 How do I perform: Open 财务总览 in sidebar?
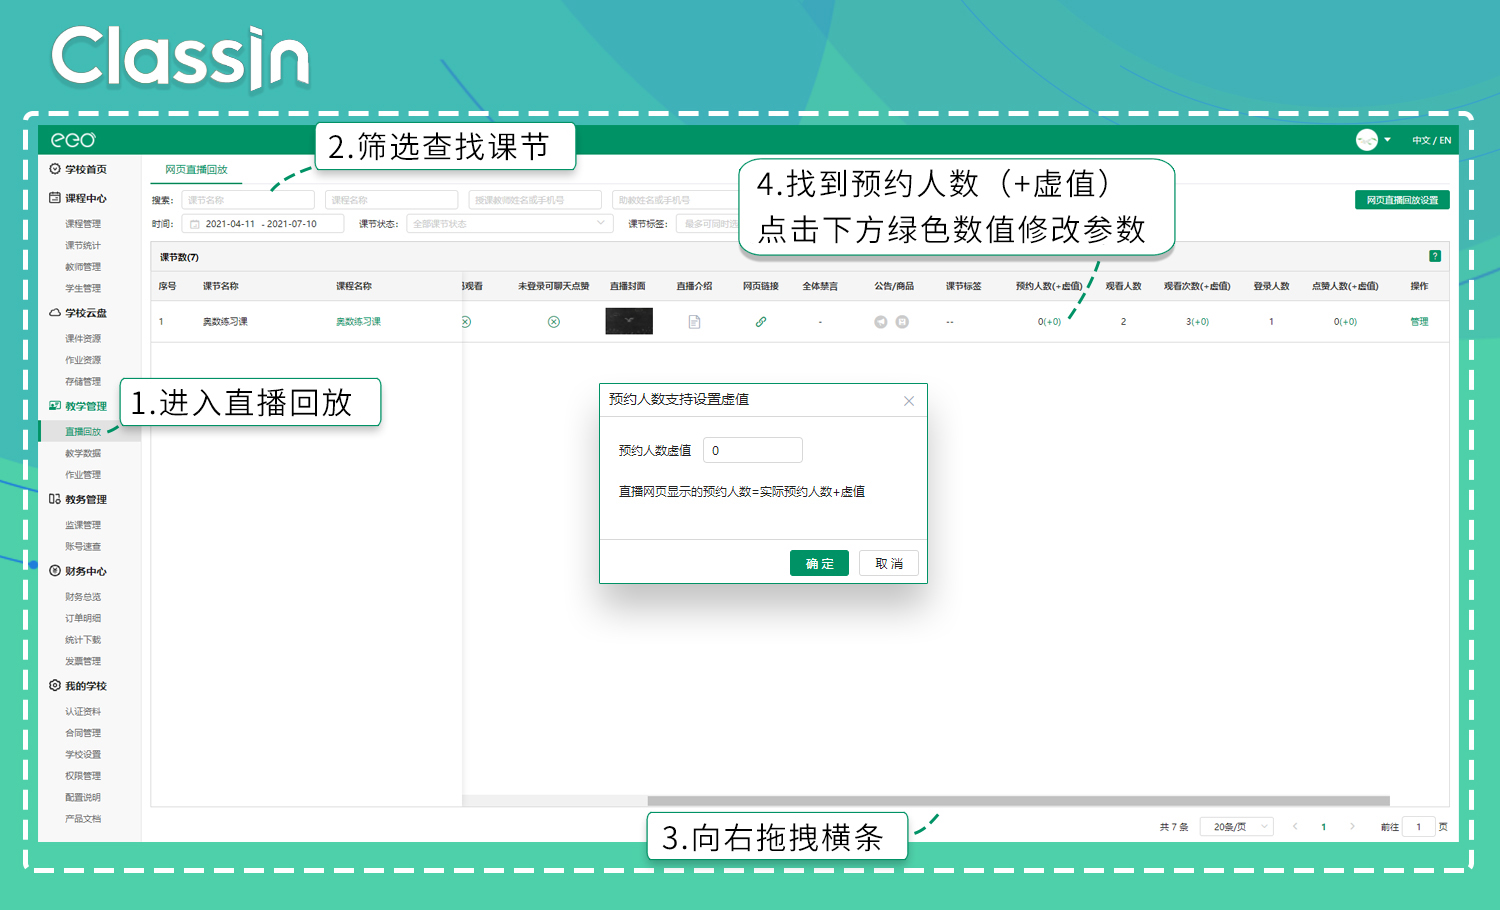[83, 597]
